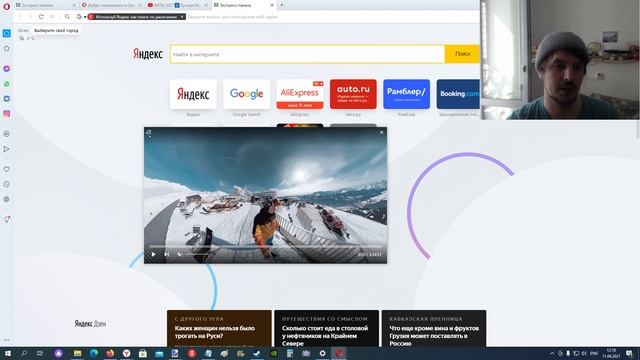
Task: Open Microsoft Store from taskbar
Action: coord(143,353)
